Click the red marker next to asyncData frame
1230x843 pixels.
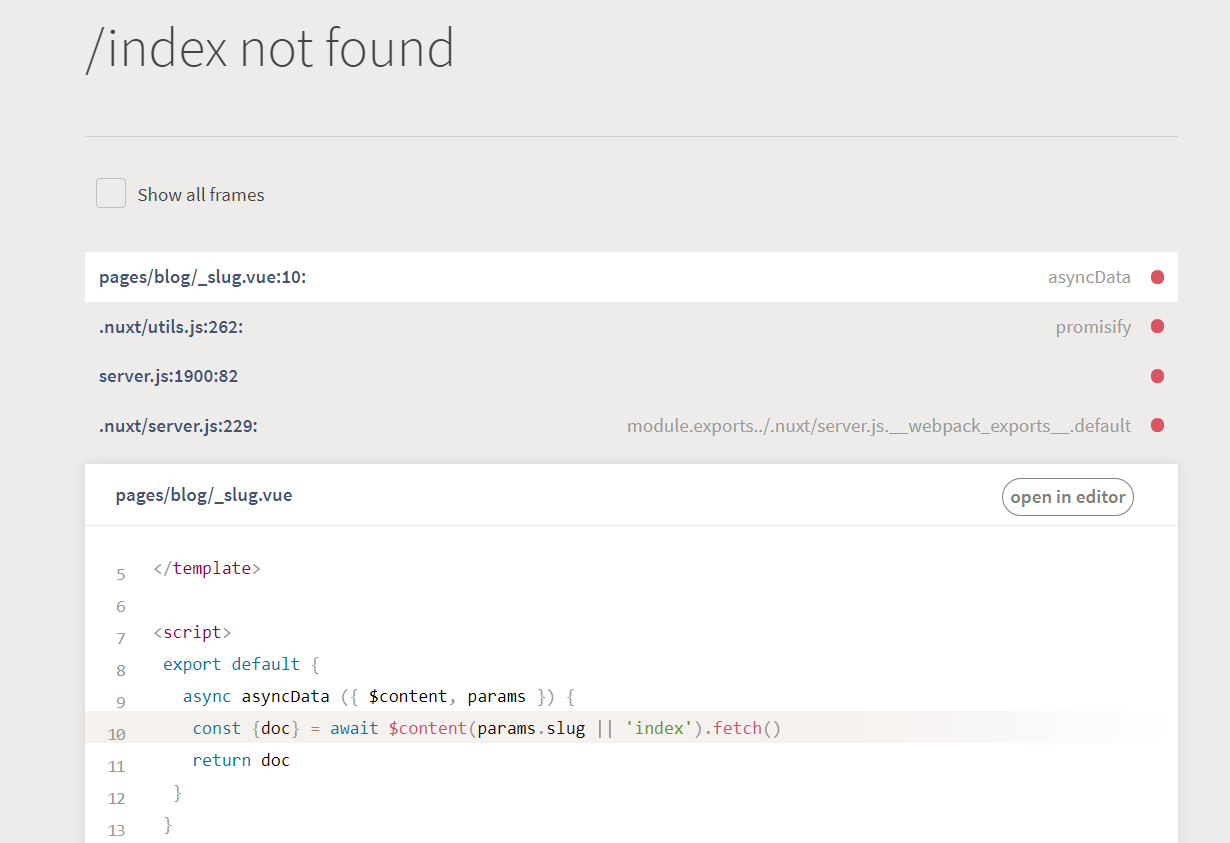(1157, 277)
